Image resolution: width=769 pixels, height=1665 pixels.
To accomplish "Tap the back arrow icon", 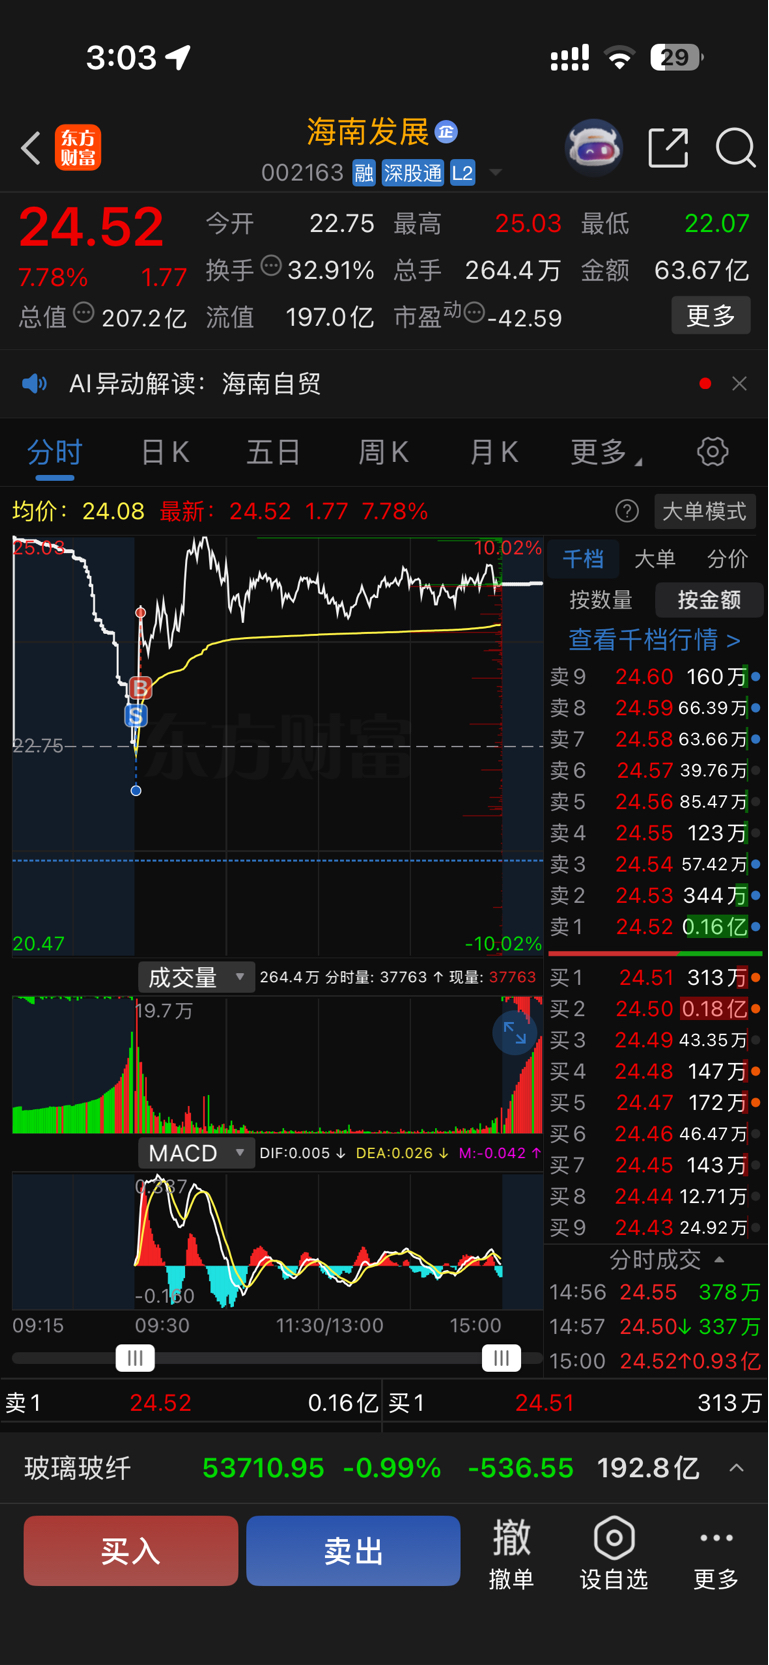I will click(31, 148).
